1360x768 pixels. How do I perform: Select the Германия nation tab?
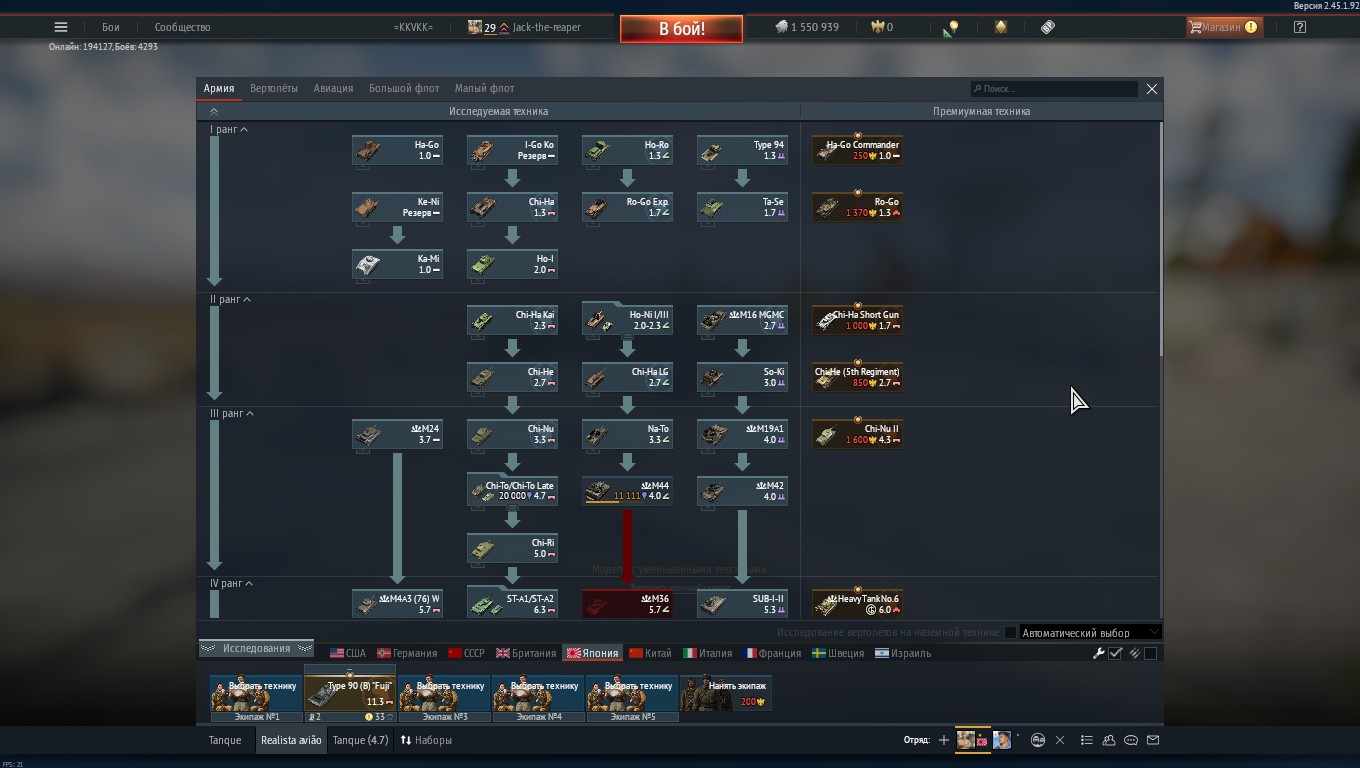[407, 653]
